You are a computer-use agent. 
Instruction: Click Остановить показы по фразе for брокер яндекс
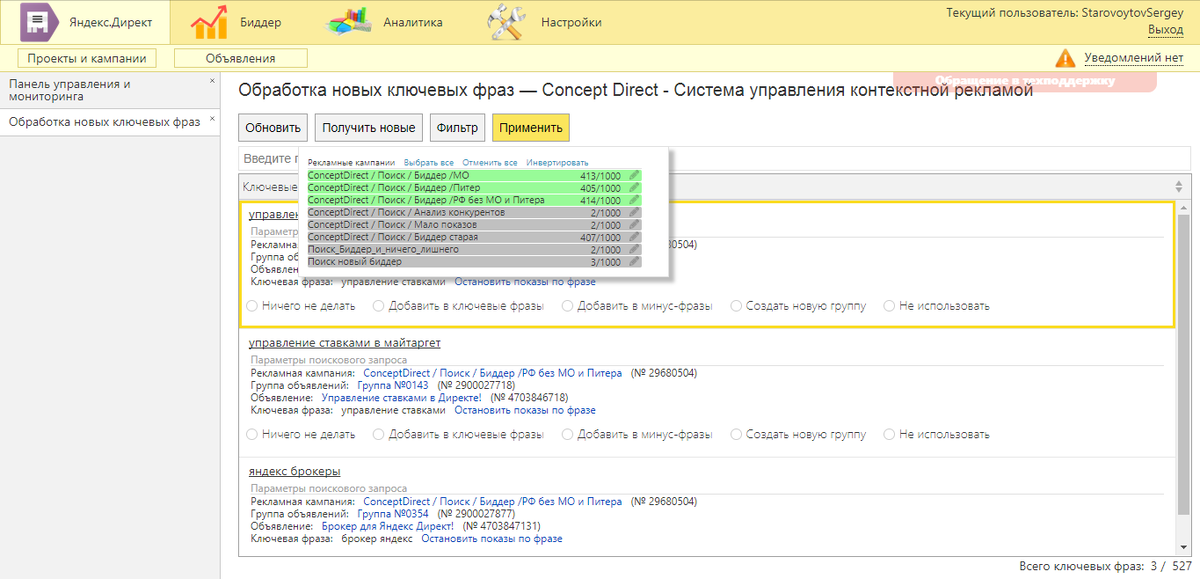492,538
